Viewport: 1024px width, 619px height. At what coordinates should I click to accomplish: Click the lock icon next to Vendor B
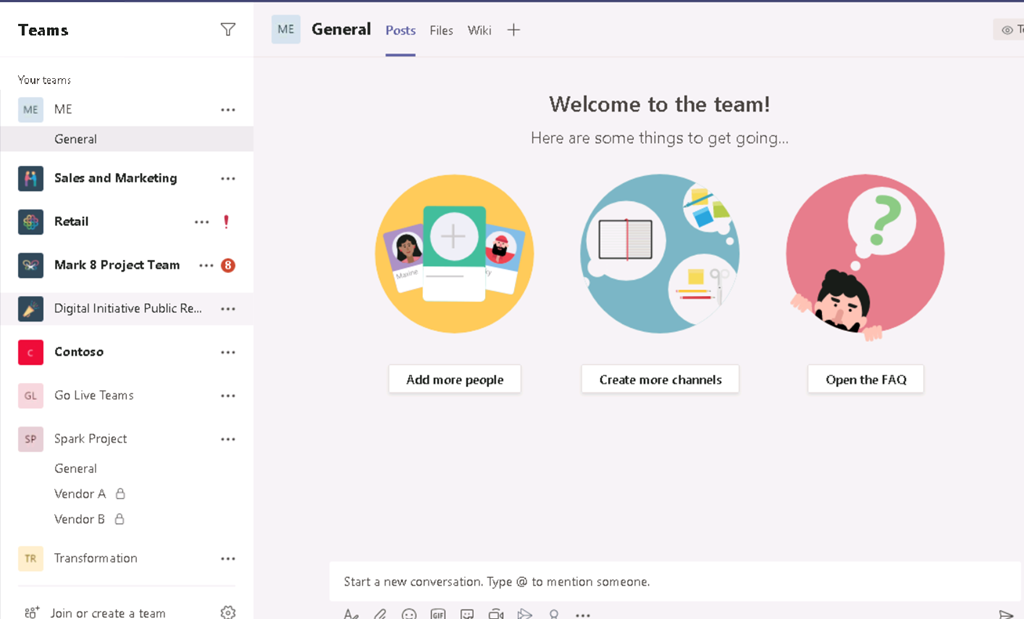point(120,519)
